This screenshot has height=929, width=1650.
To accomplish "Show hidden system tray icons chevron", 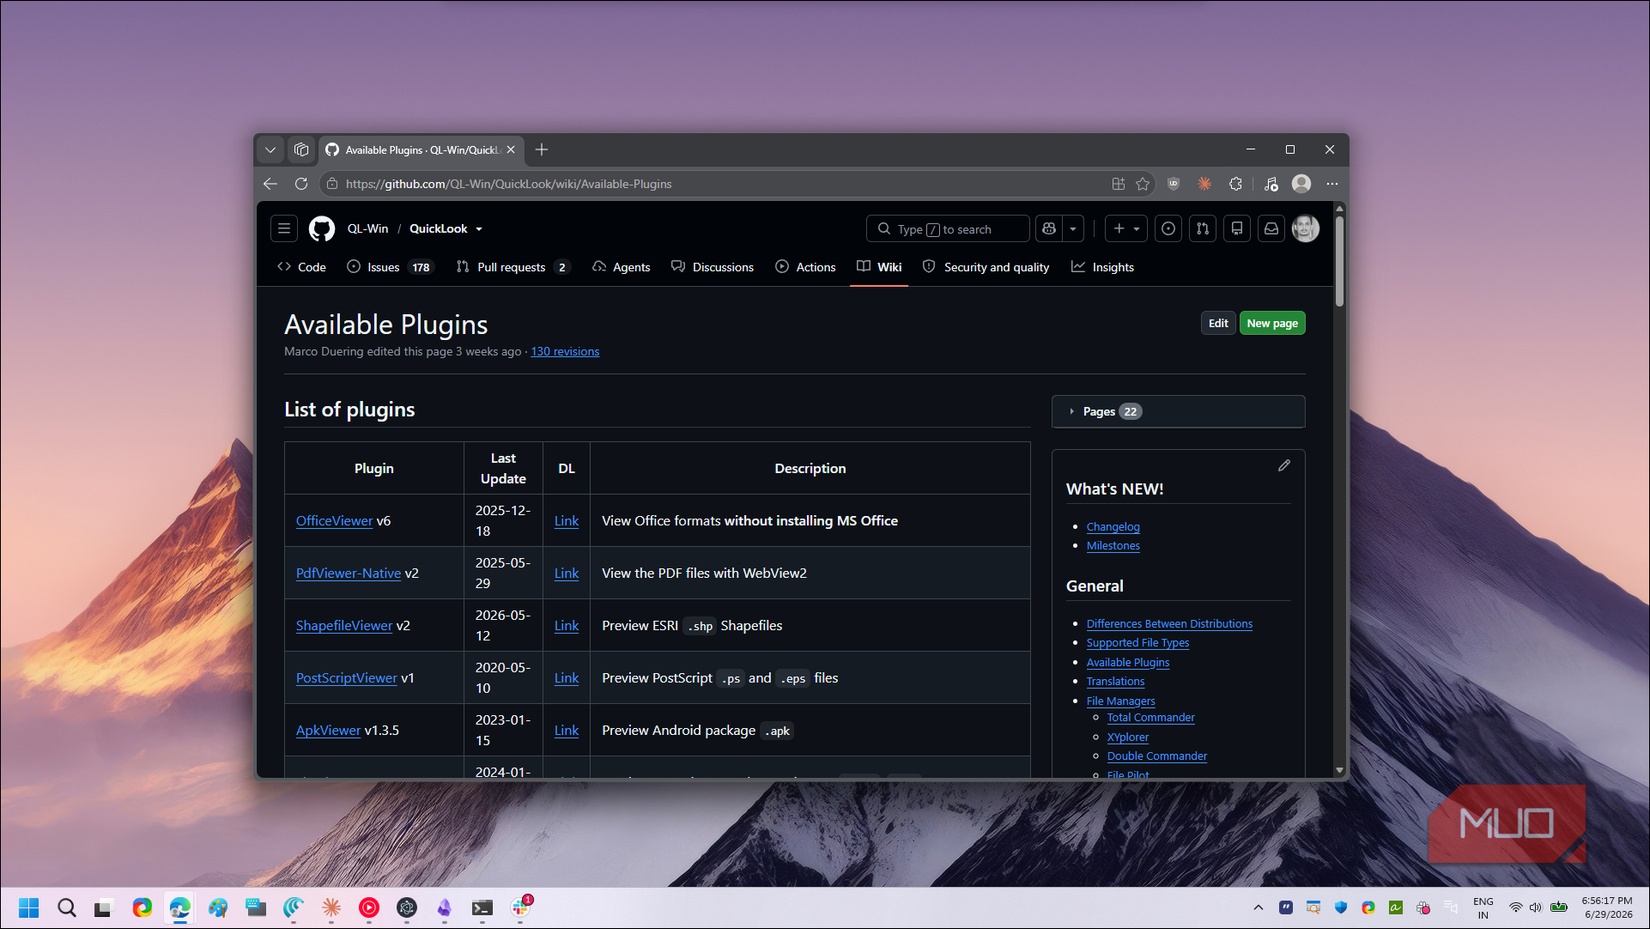I will click(1258, 908).
